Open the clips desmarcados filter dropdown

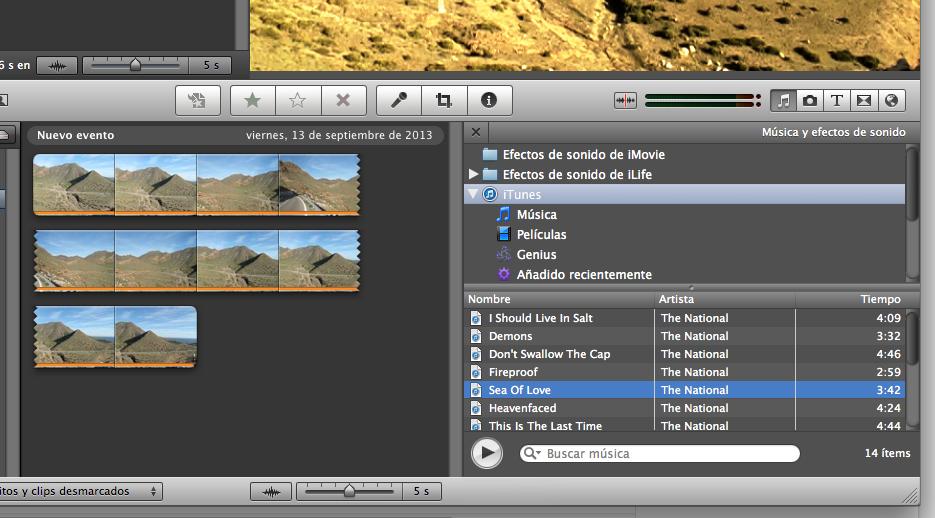(80, 491)
